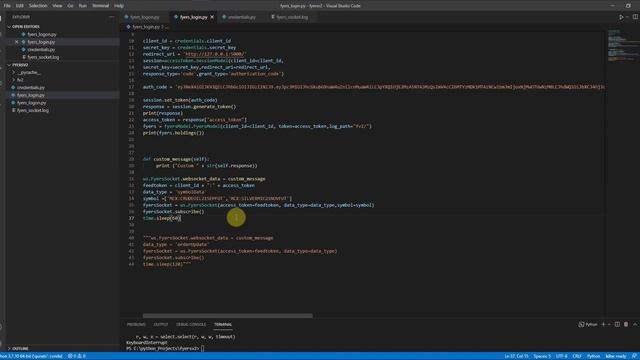The height and width of the screenshot is (360, 640).
Task: Open notifications bell in status bar
Action: click(x=634, y=356)
